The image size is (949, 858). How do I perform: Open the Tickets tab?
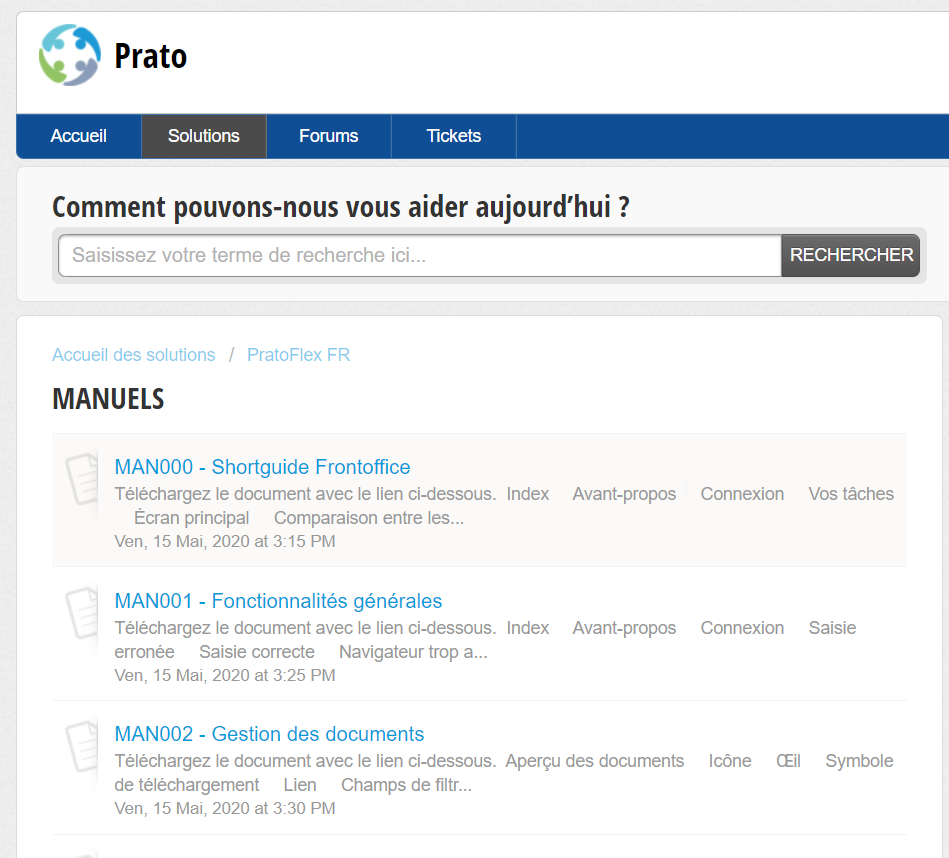coord(454,136)
